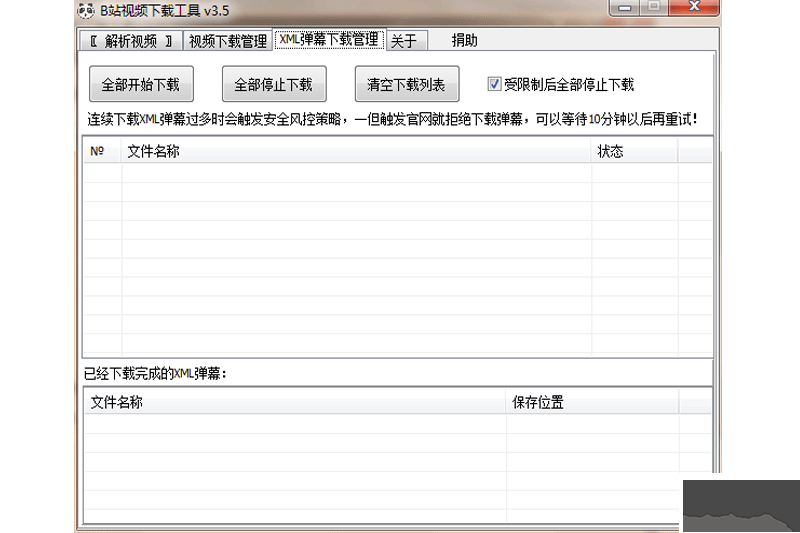Minimize the B站视频下载工具 window

(624, 8)
